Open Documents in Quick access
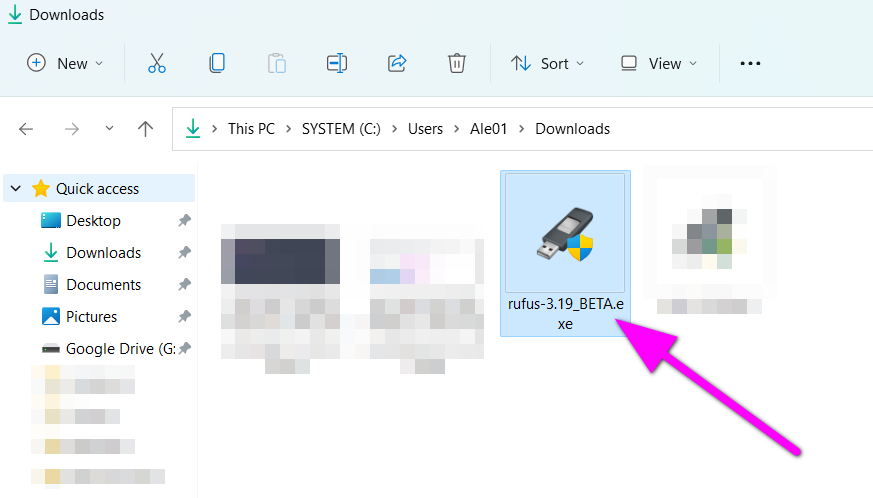The width and height of the screenshot is (873, 498). [x=104, y=285]
